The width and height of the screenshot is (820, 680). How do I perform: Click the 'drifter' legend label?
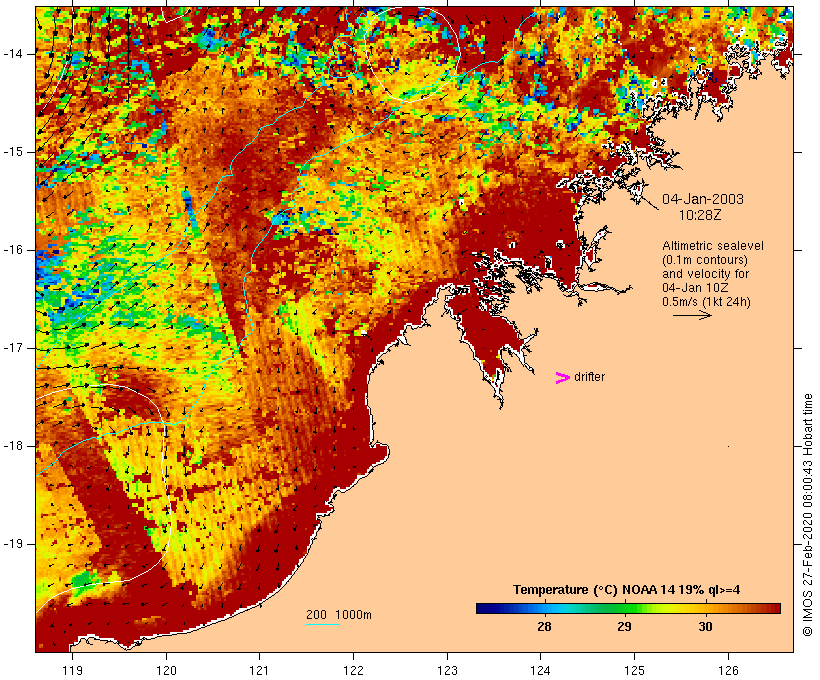coord(589,377)
